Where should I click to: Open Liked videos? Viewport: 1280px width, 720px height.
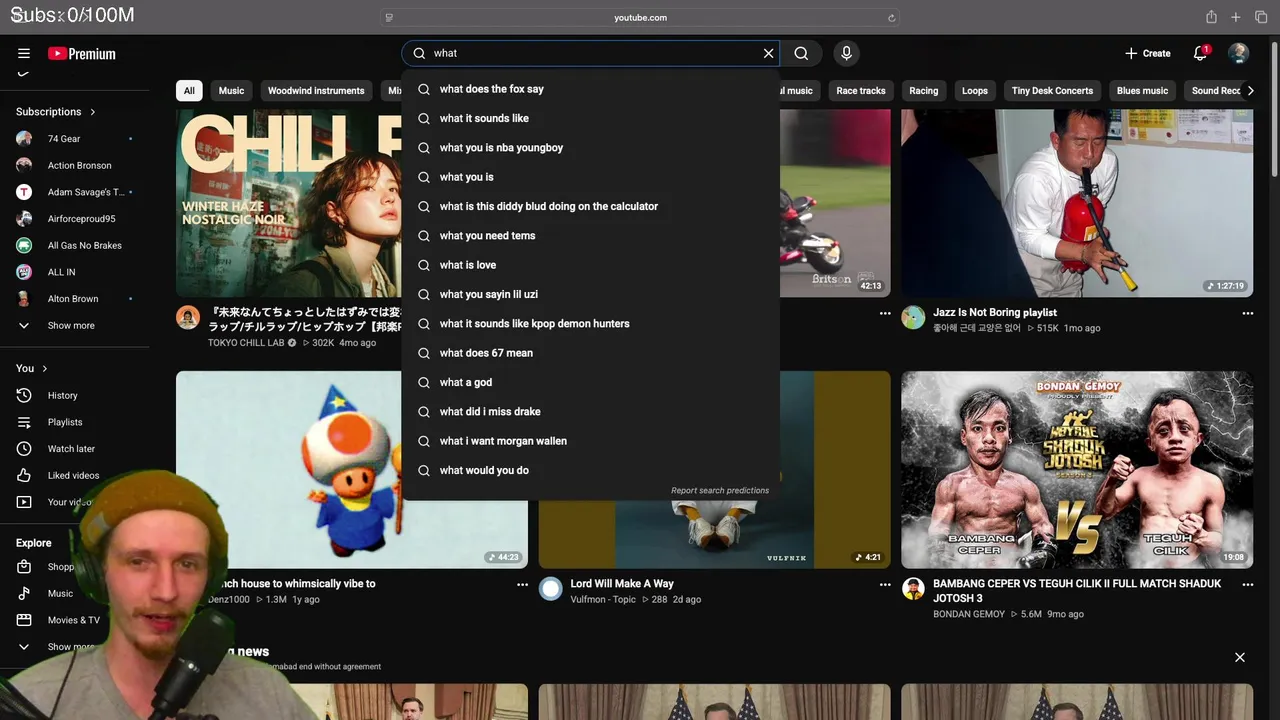click(75, 476)
